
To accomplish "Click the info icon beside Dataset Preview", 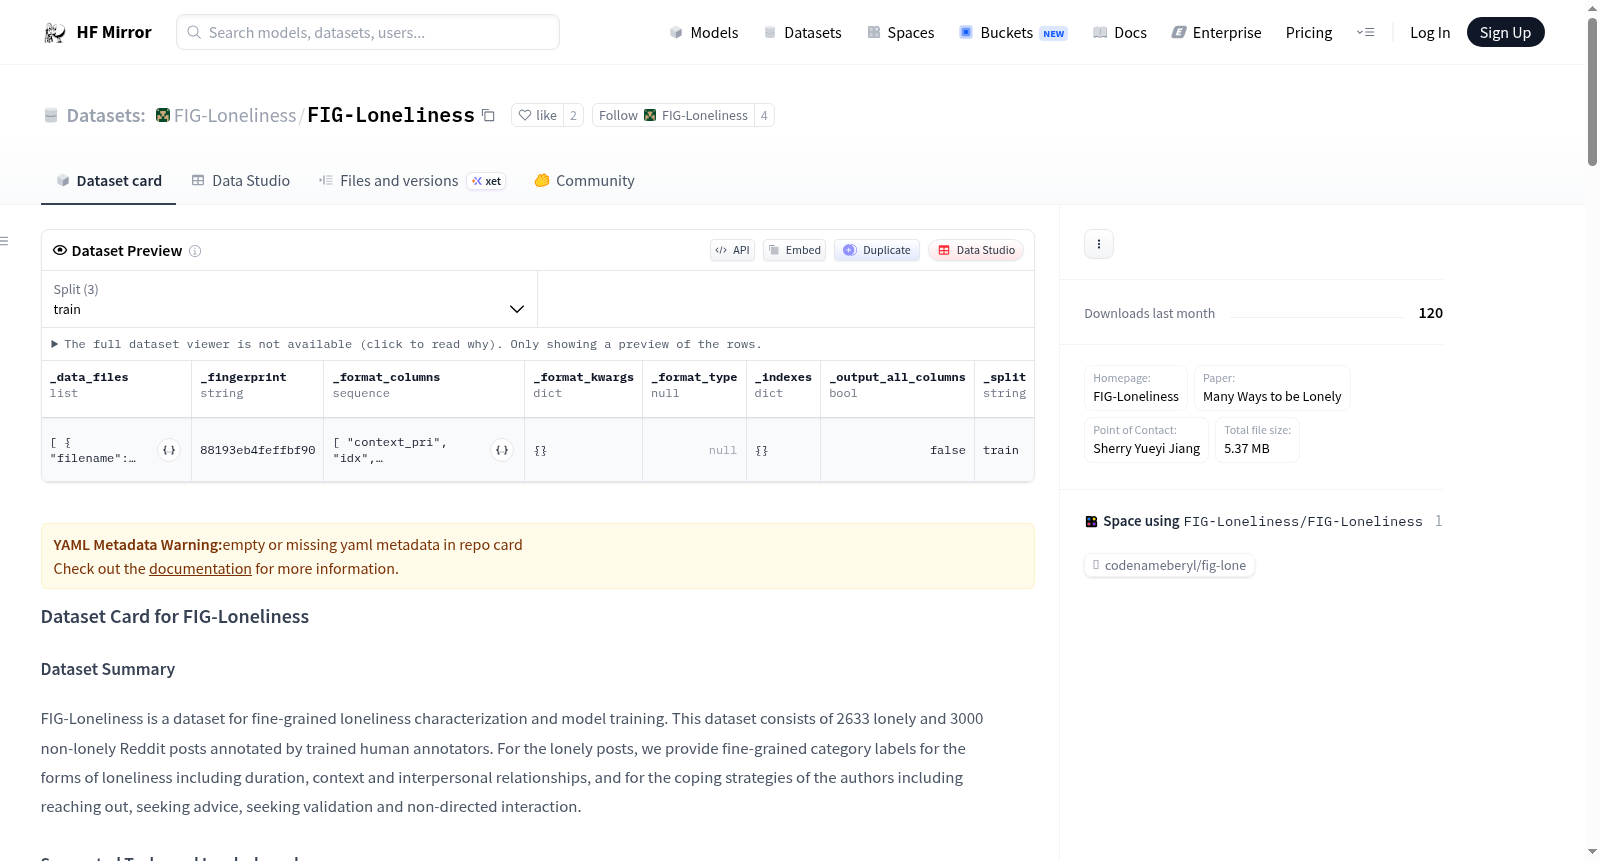I will pos(195,251).
